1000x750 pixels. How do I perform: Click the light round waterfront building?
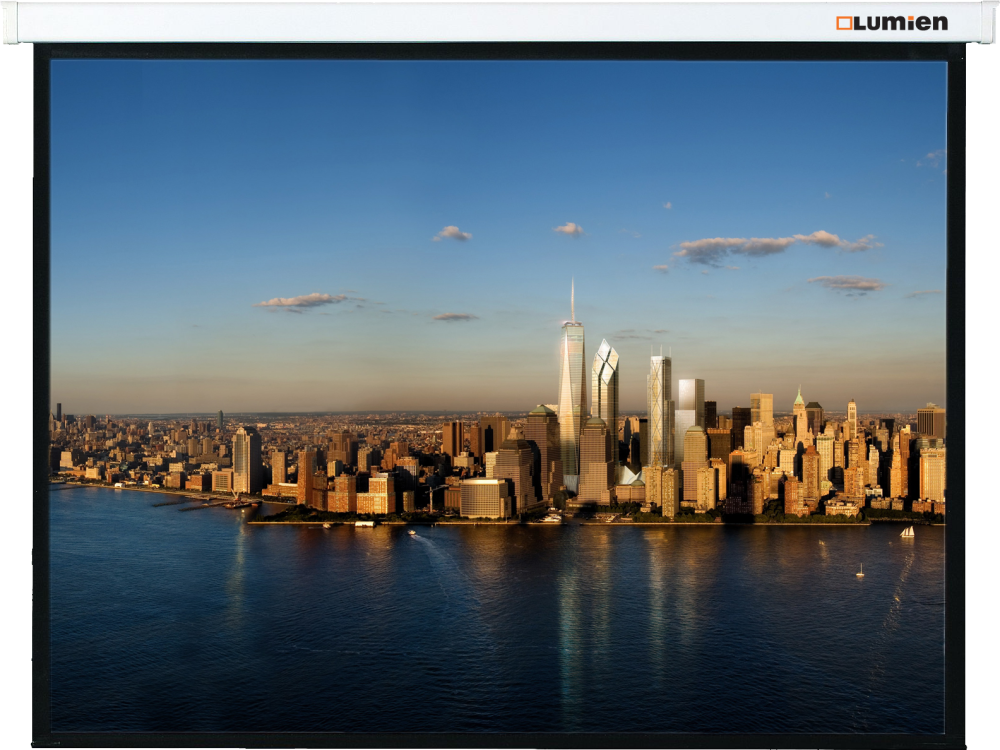coord(485,497)
